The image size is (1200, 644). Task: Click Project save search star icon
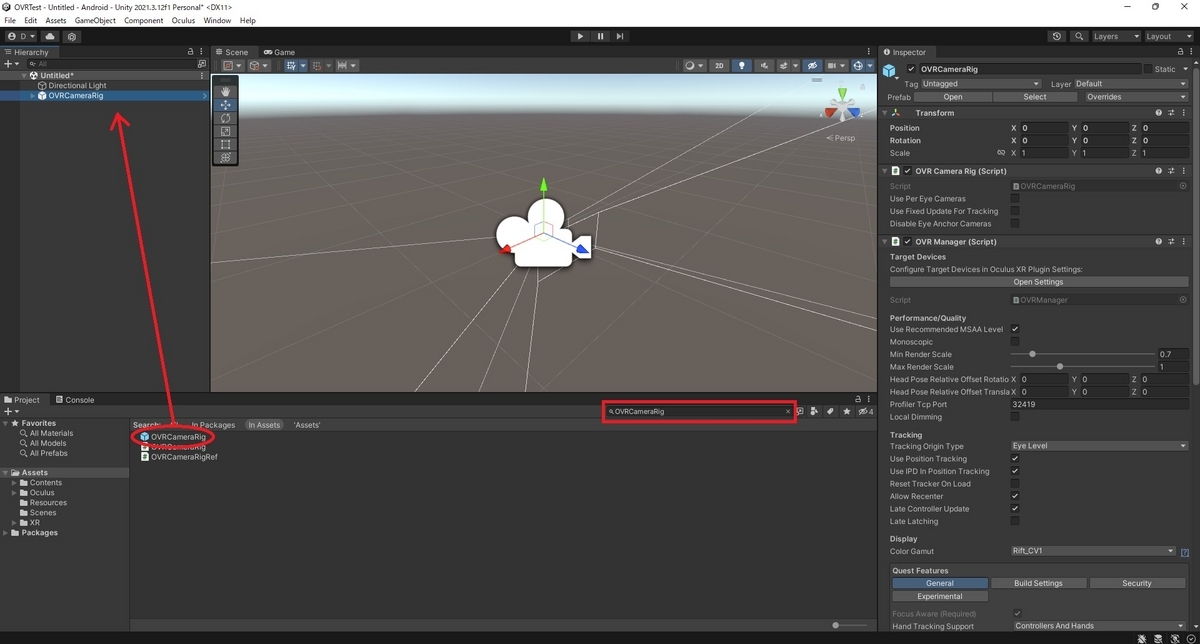pyautogui.click(x=847, y=411)
